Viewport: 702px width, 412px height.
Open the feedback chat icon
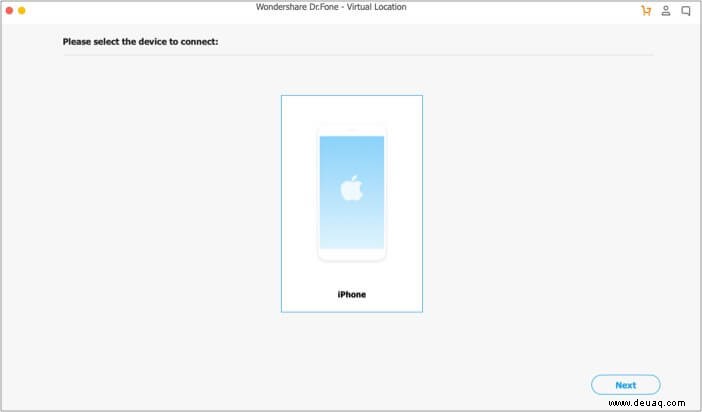[x=685, y=11]
